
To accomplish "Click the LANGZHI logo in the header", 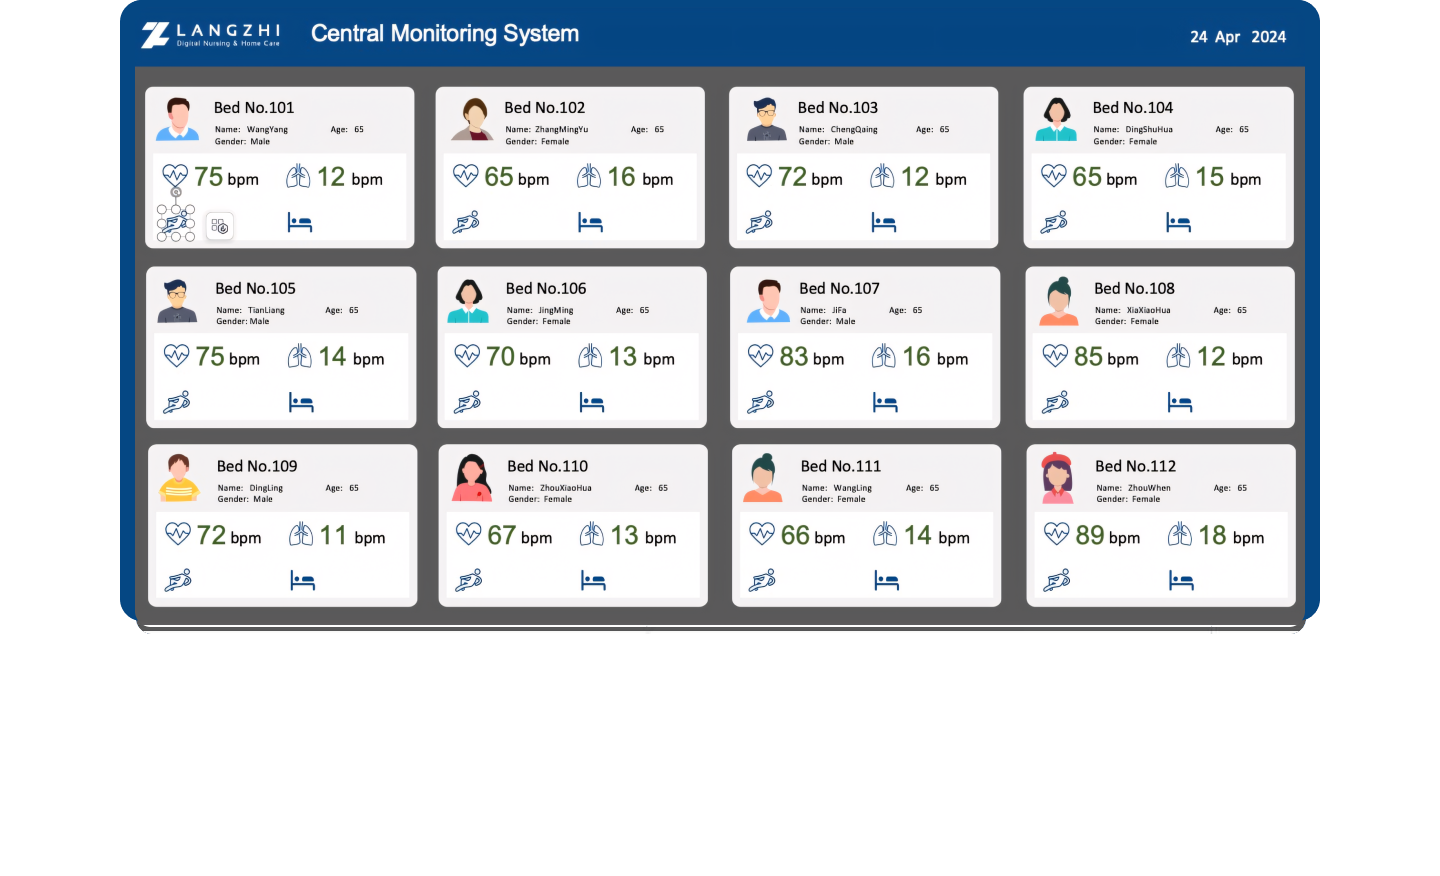I will (x=211, y=35).
